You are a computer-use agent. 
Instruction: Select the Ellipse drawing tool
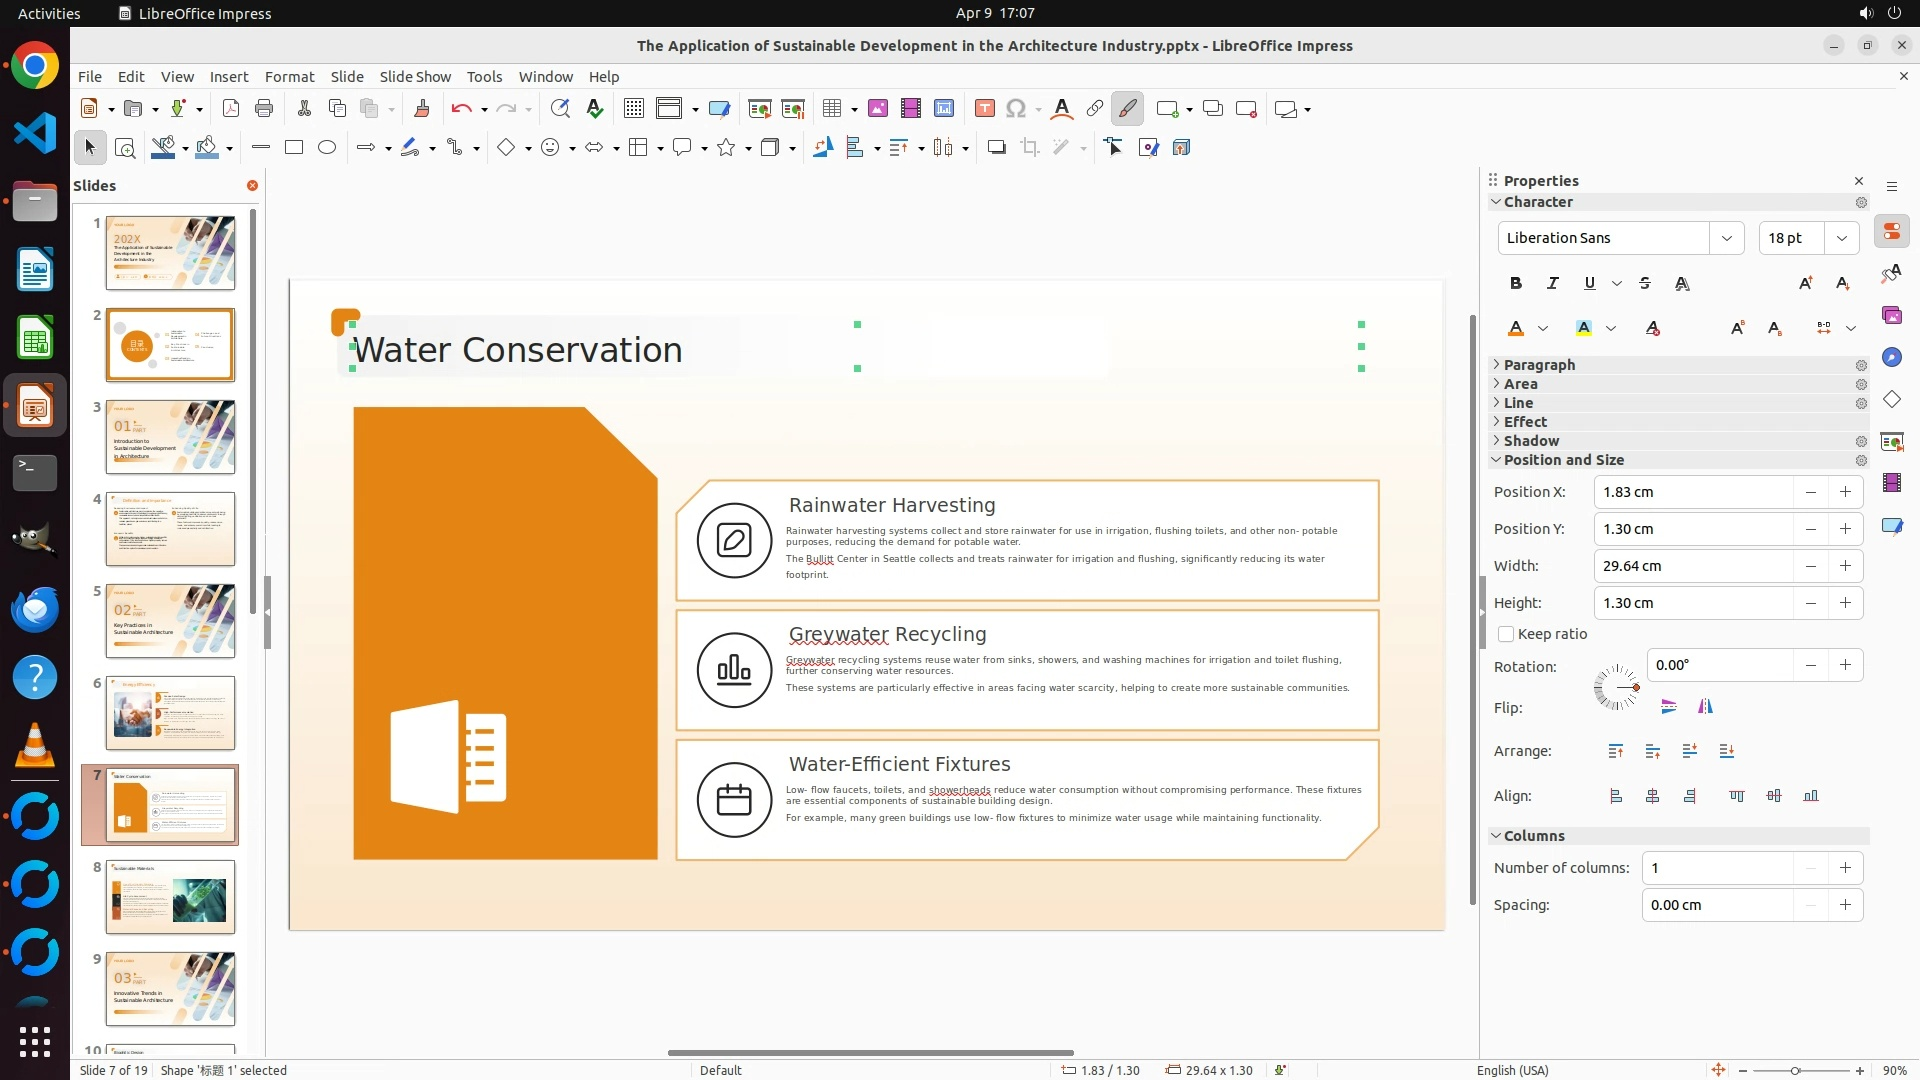(327, 148)
